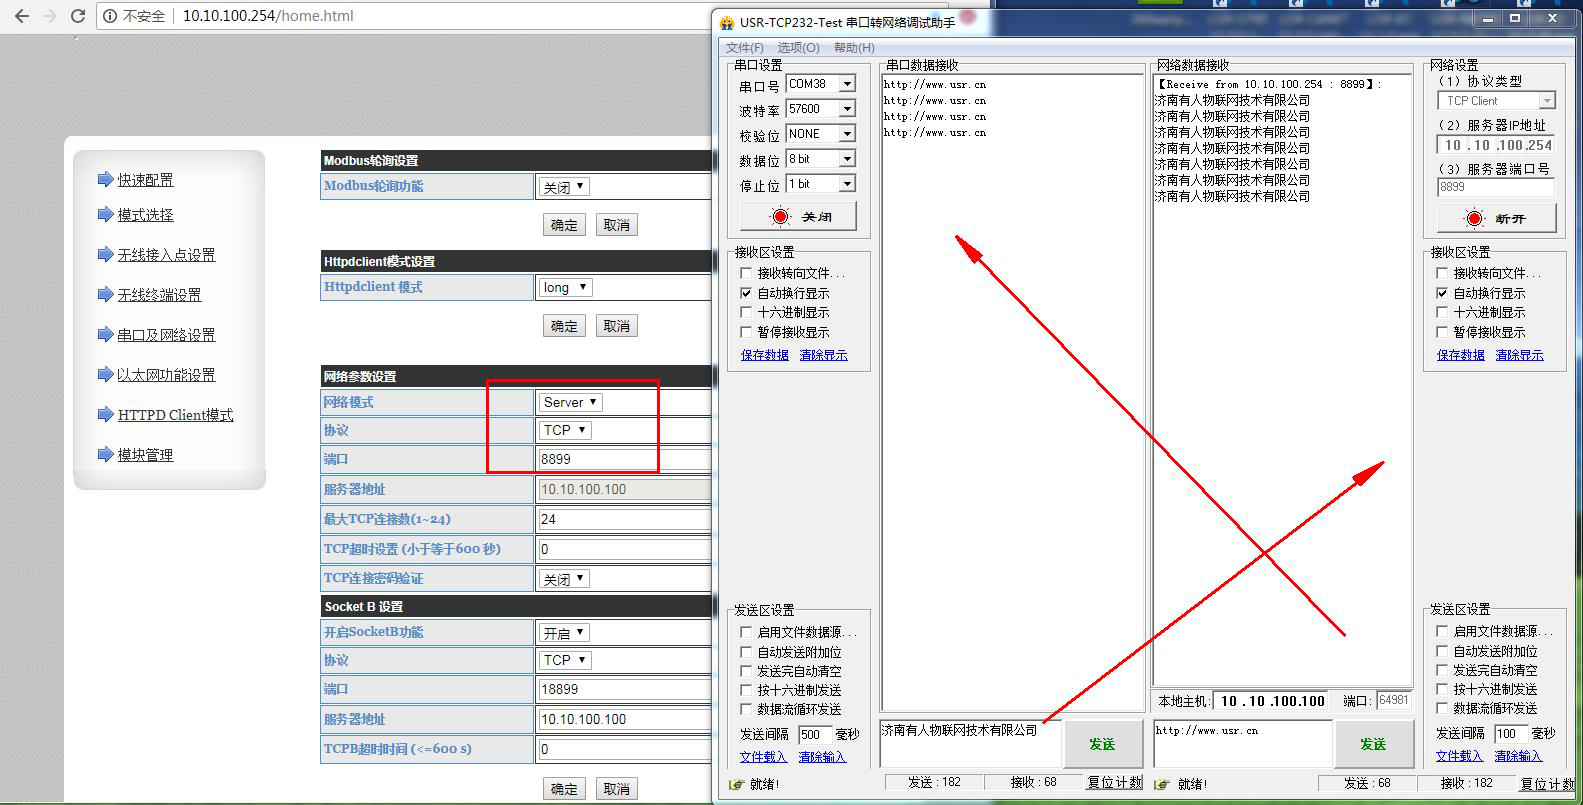1583x805 pixels.
Task: Open the 网络模式 Server dropdown
Action: (x=570, y=402)
